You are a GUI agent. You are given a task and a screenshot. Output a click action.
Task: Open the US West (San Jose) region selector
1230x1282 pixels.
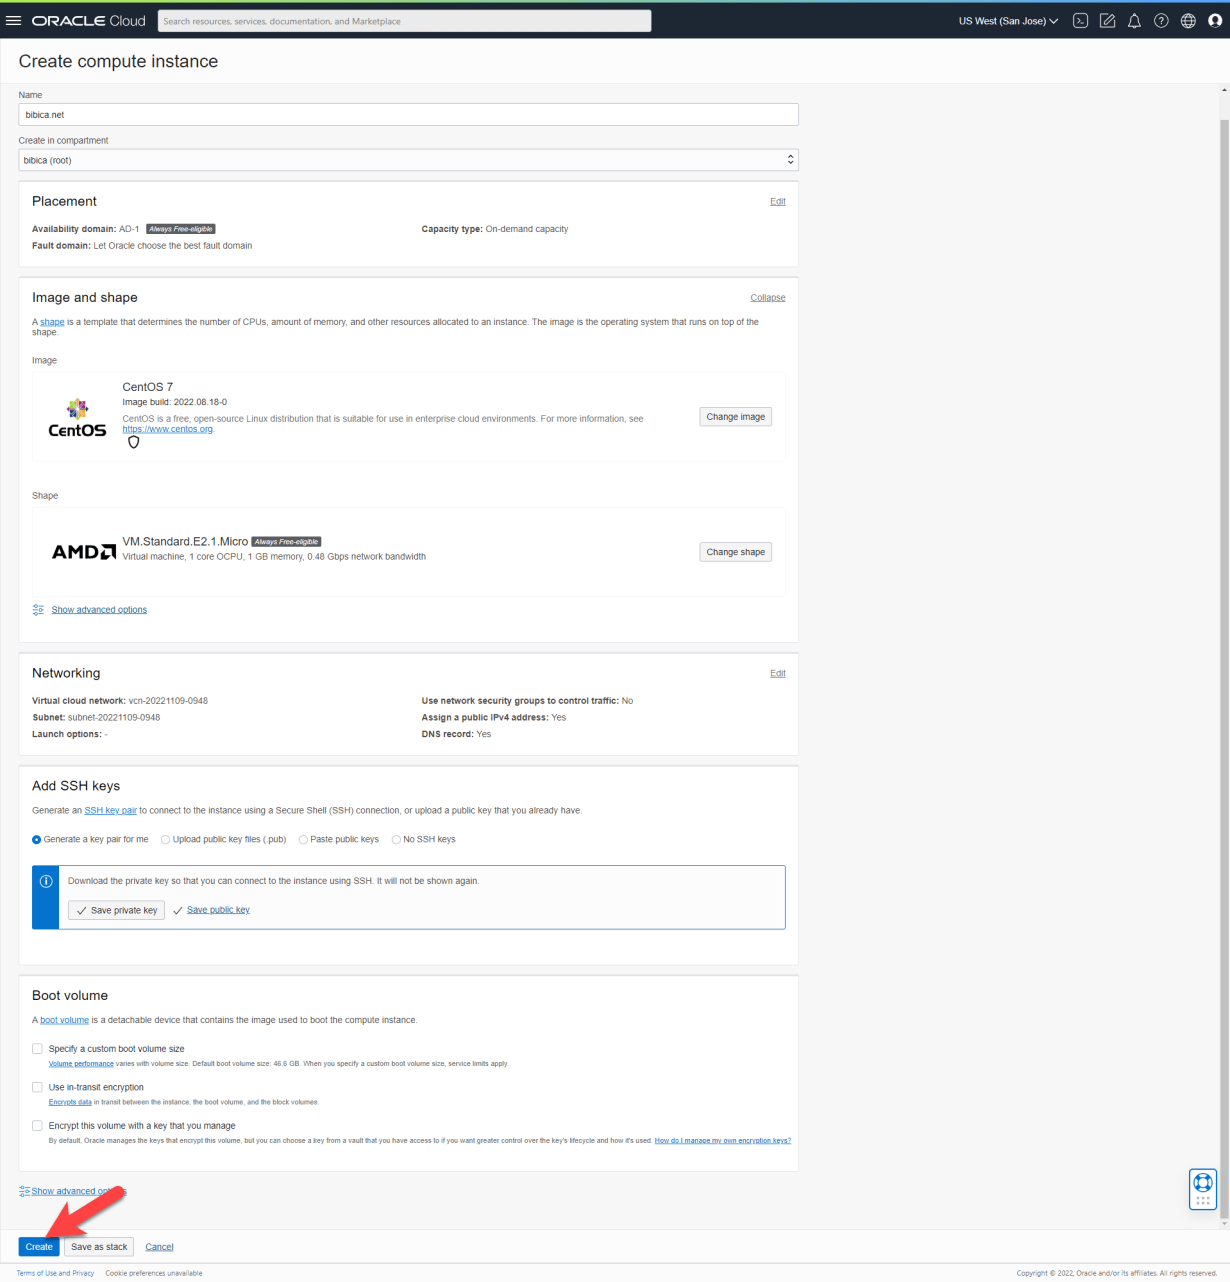click(x=1008, y=21)
